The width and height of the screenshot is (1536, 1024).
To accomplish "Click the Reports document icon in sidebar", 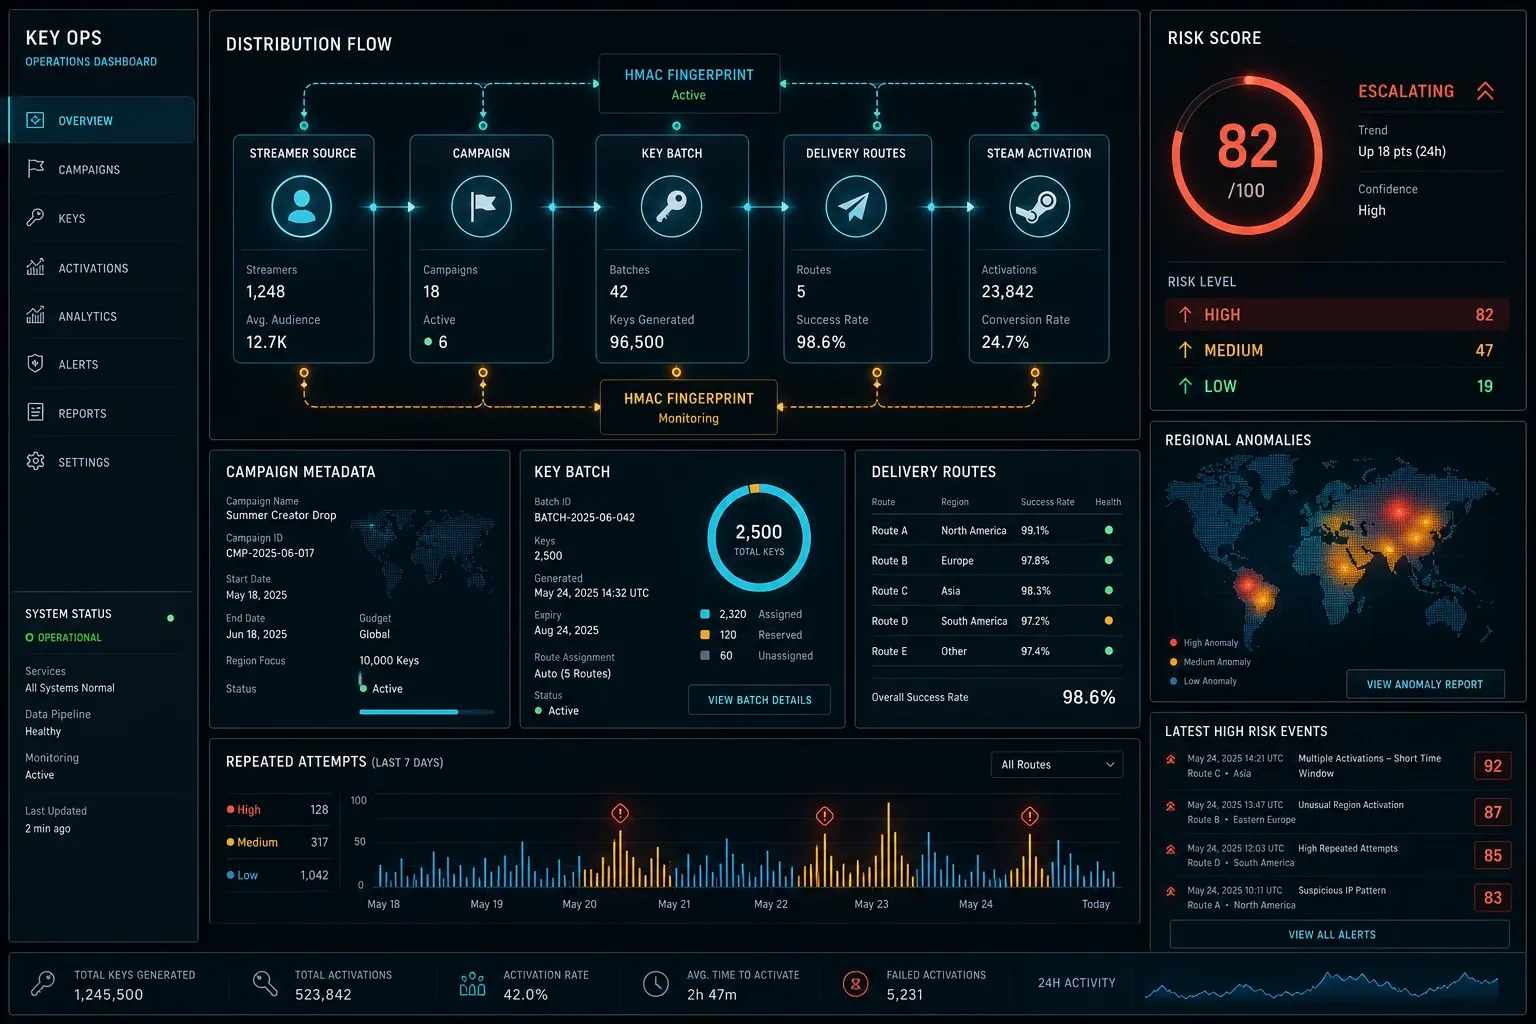I will [x=35, y=412].
